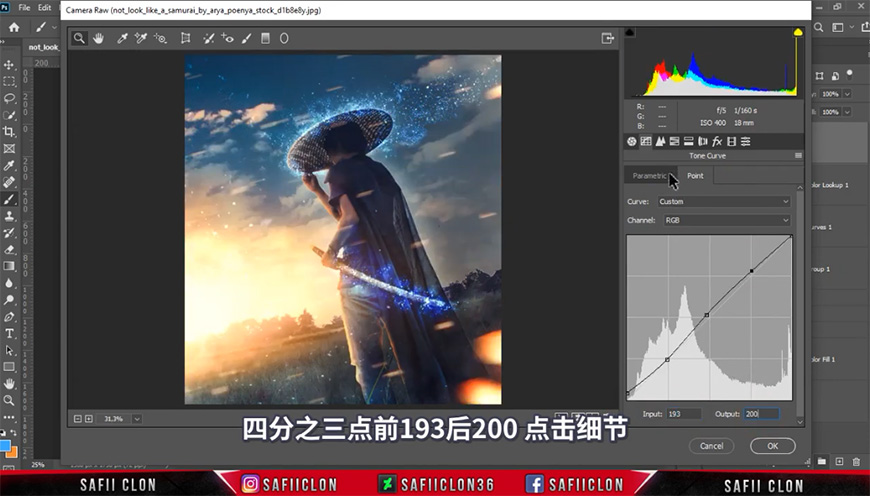Viewport: 870px width, 496px height.
Task: Click the Input value field
Action: [684, 414]
